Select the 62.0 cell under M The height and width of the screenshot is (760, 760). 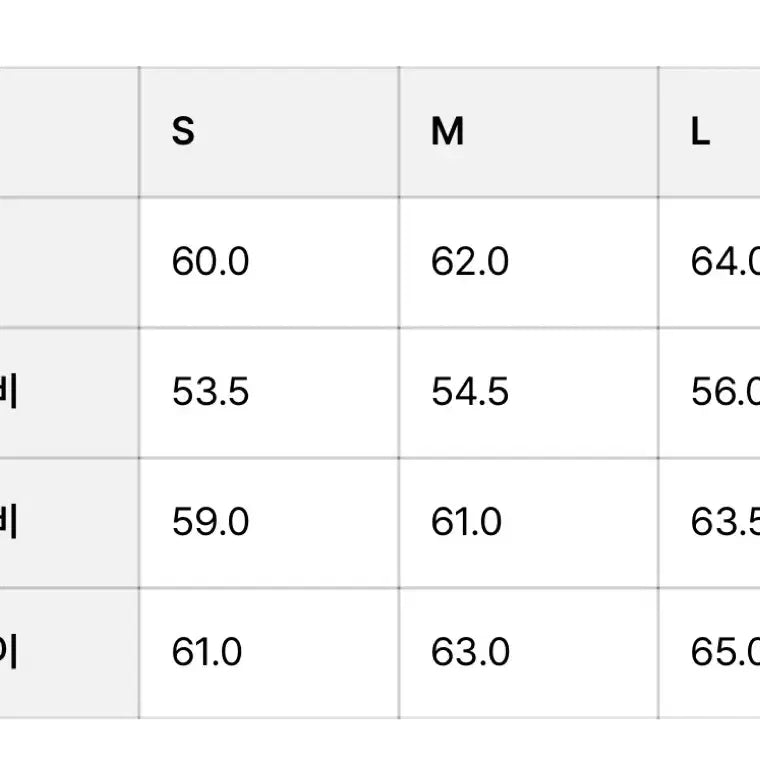pyautogui.click(x=529, y=262)
